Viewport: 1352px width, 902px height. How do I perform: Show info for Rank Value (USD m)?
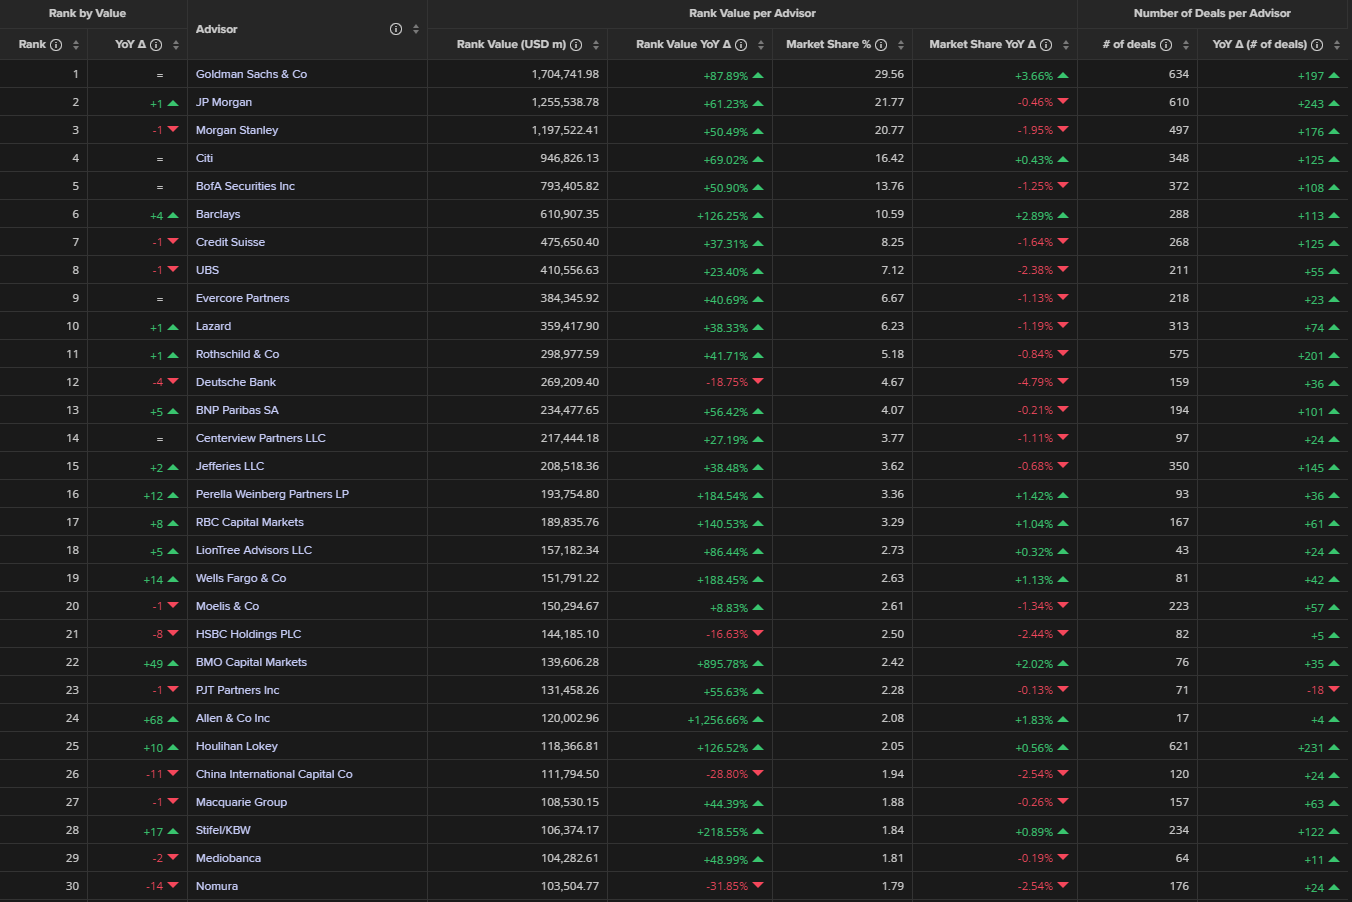(x=576, y=45)
